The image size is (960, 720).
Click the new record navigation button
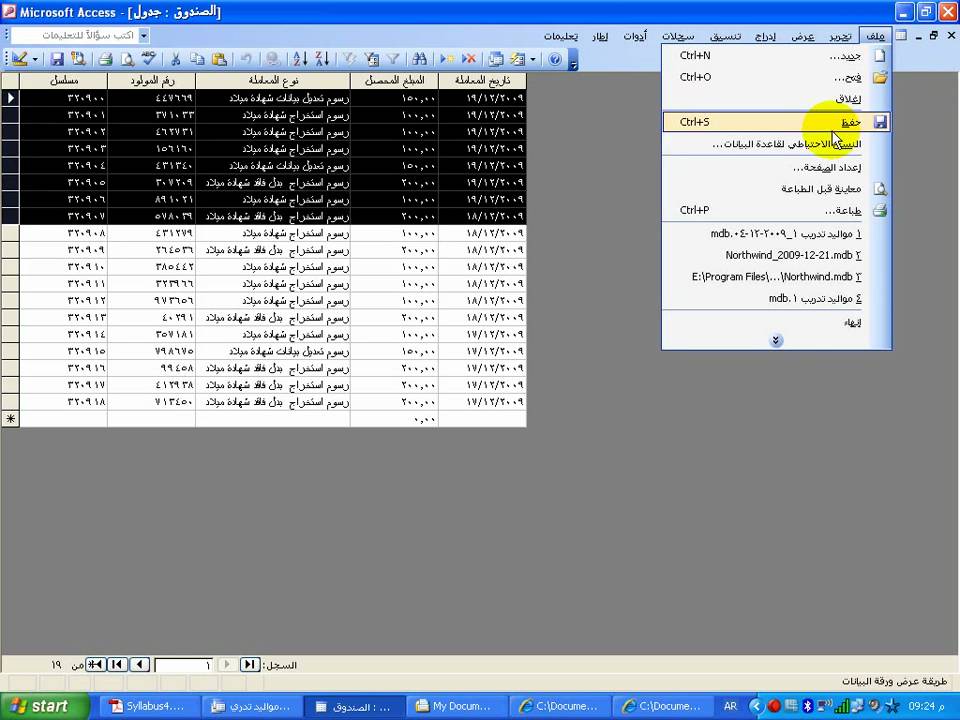(x=96, y=664)
